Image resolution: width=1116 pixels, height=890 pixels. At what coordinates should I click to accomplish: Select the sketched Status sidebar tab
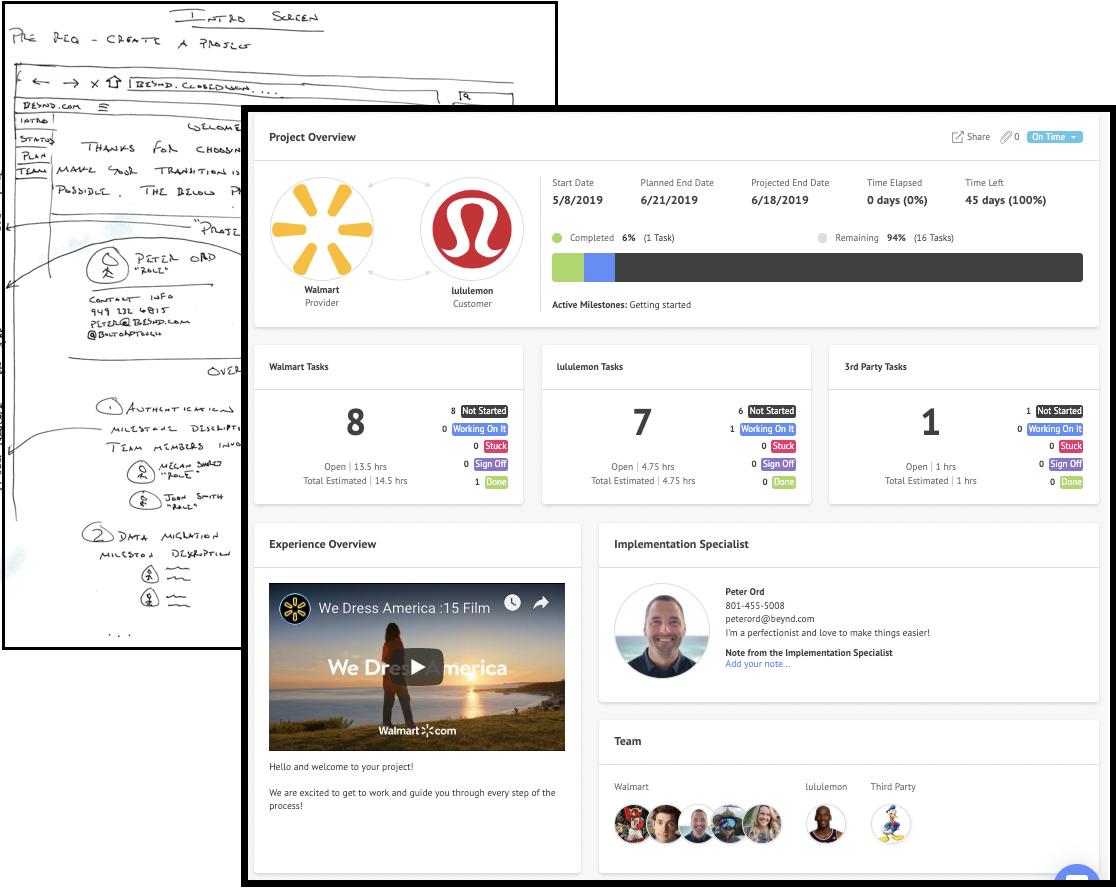(36, 139)
